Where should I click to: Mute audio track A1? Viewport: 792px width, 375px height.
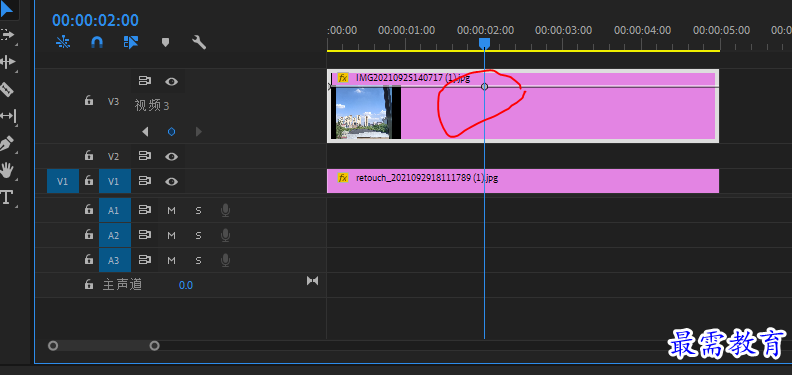pyautogui.click(x=171, y=210)
